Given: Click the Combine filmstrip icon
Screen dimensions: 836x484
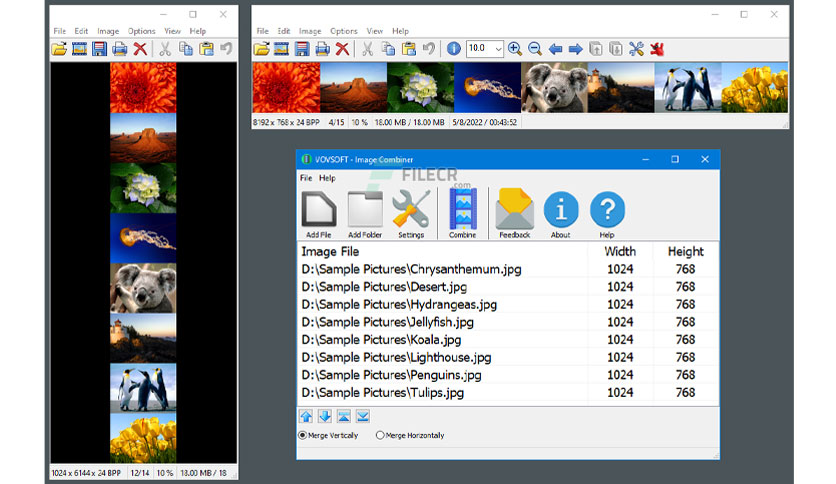Looking at the screenshot, I should pos(462,208).
